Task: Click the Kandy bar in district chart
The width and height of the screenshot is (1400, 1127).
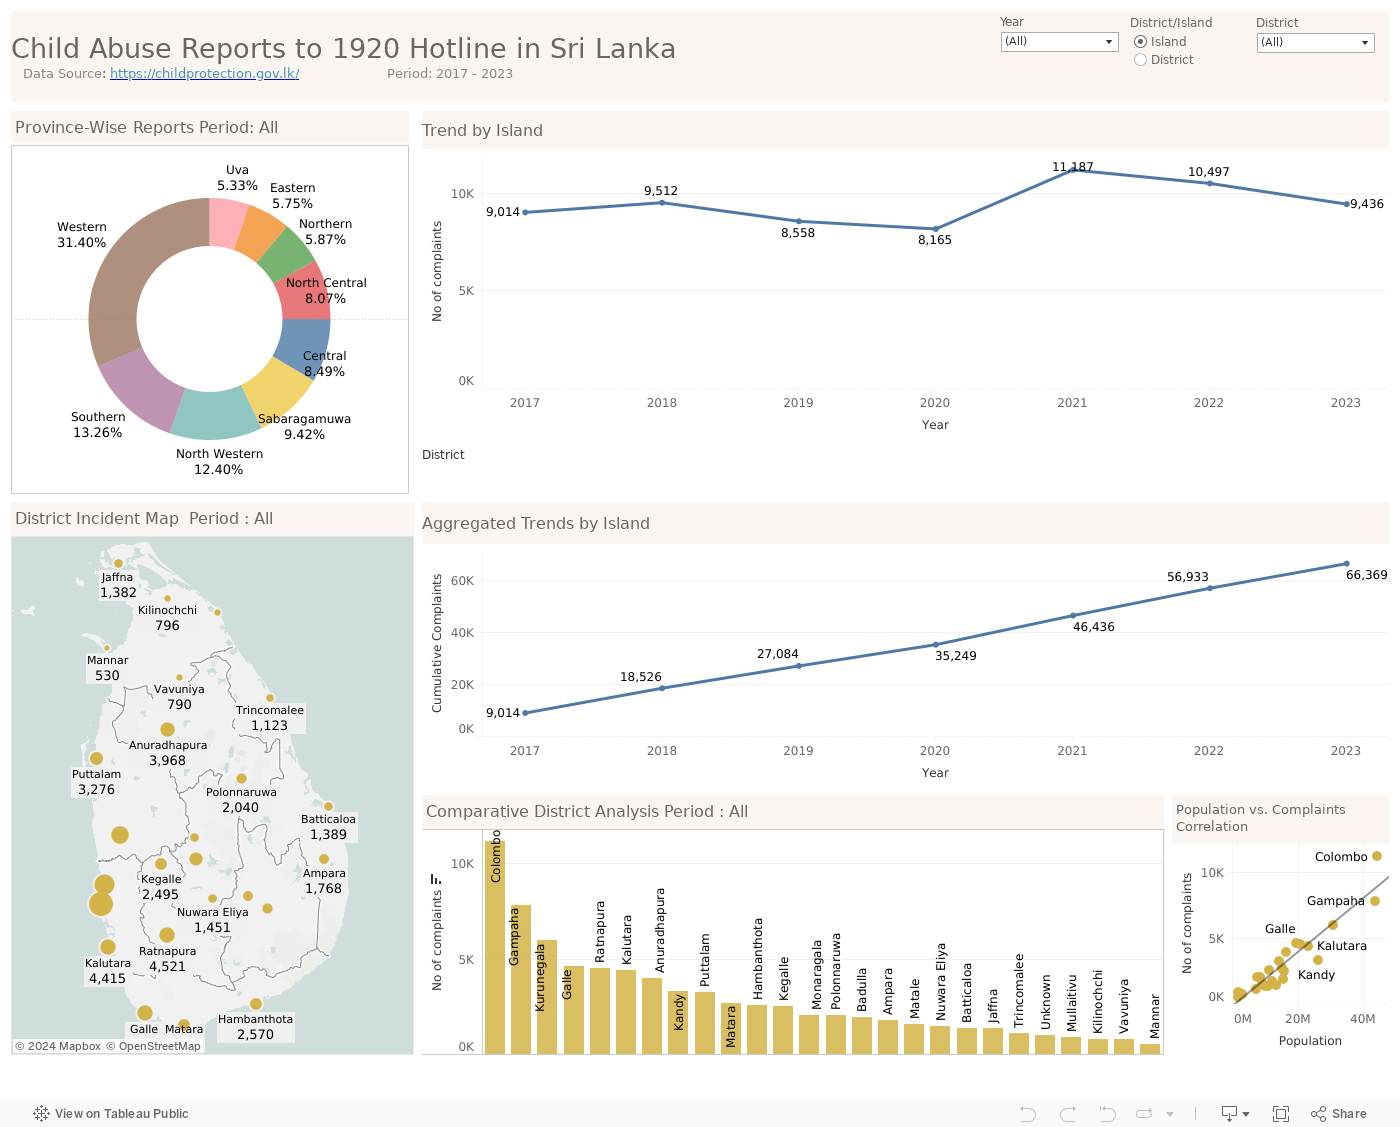Action: click(x=678, y=1023)
